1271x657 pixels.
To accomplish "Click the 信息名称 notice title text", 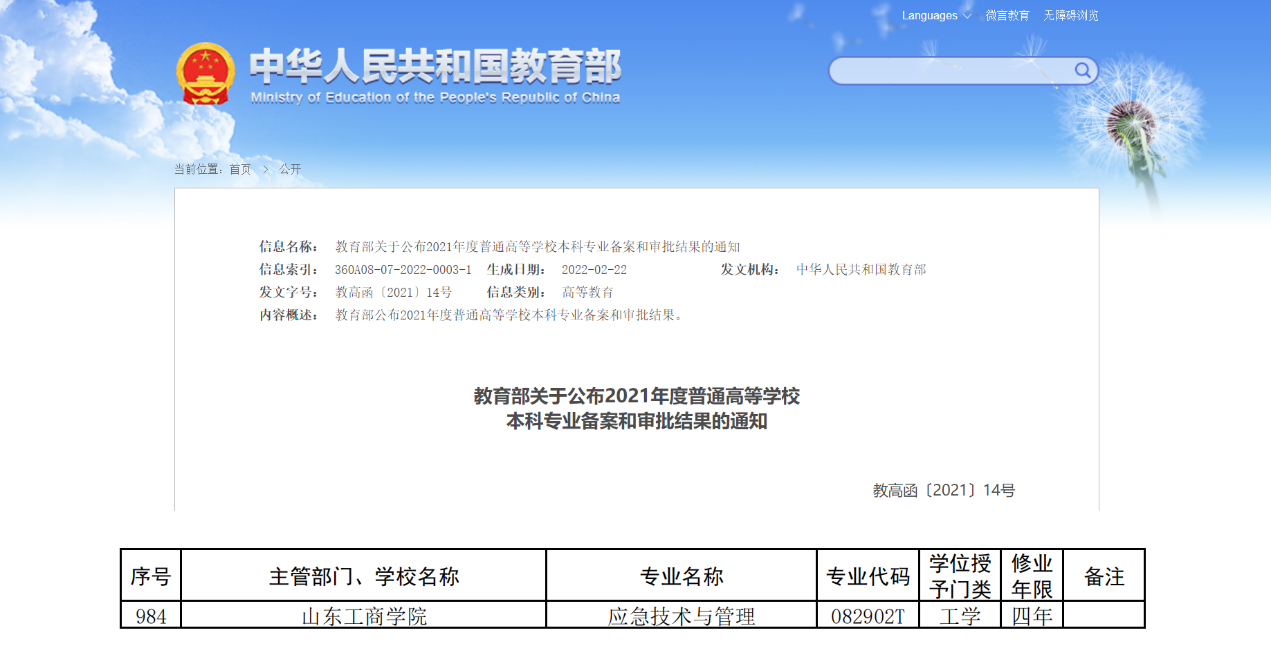I will 537,247.
